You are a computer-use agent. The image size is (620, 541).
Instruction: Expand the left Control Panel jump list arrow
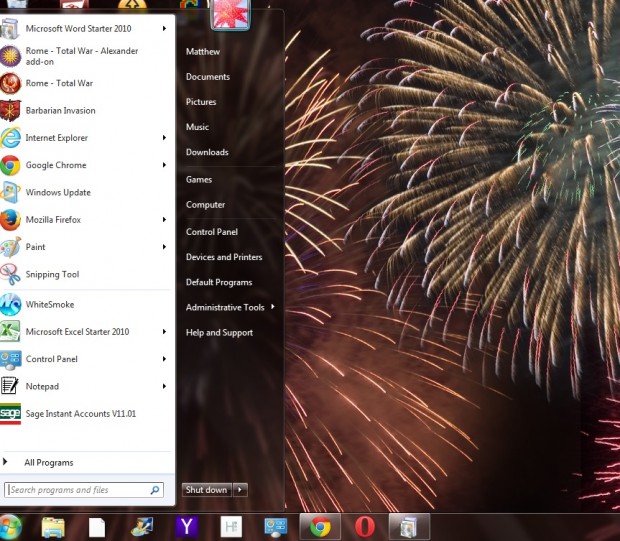point(164,359)
